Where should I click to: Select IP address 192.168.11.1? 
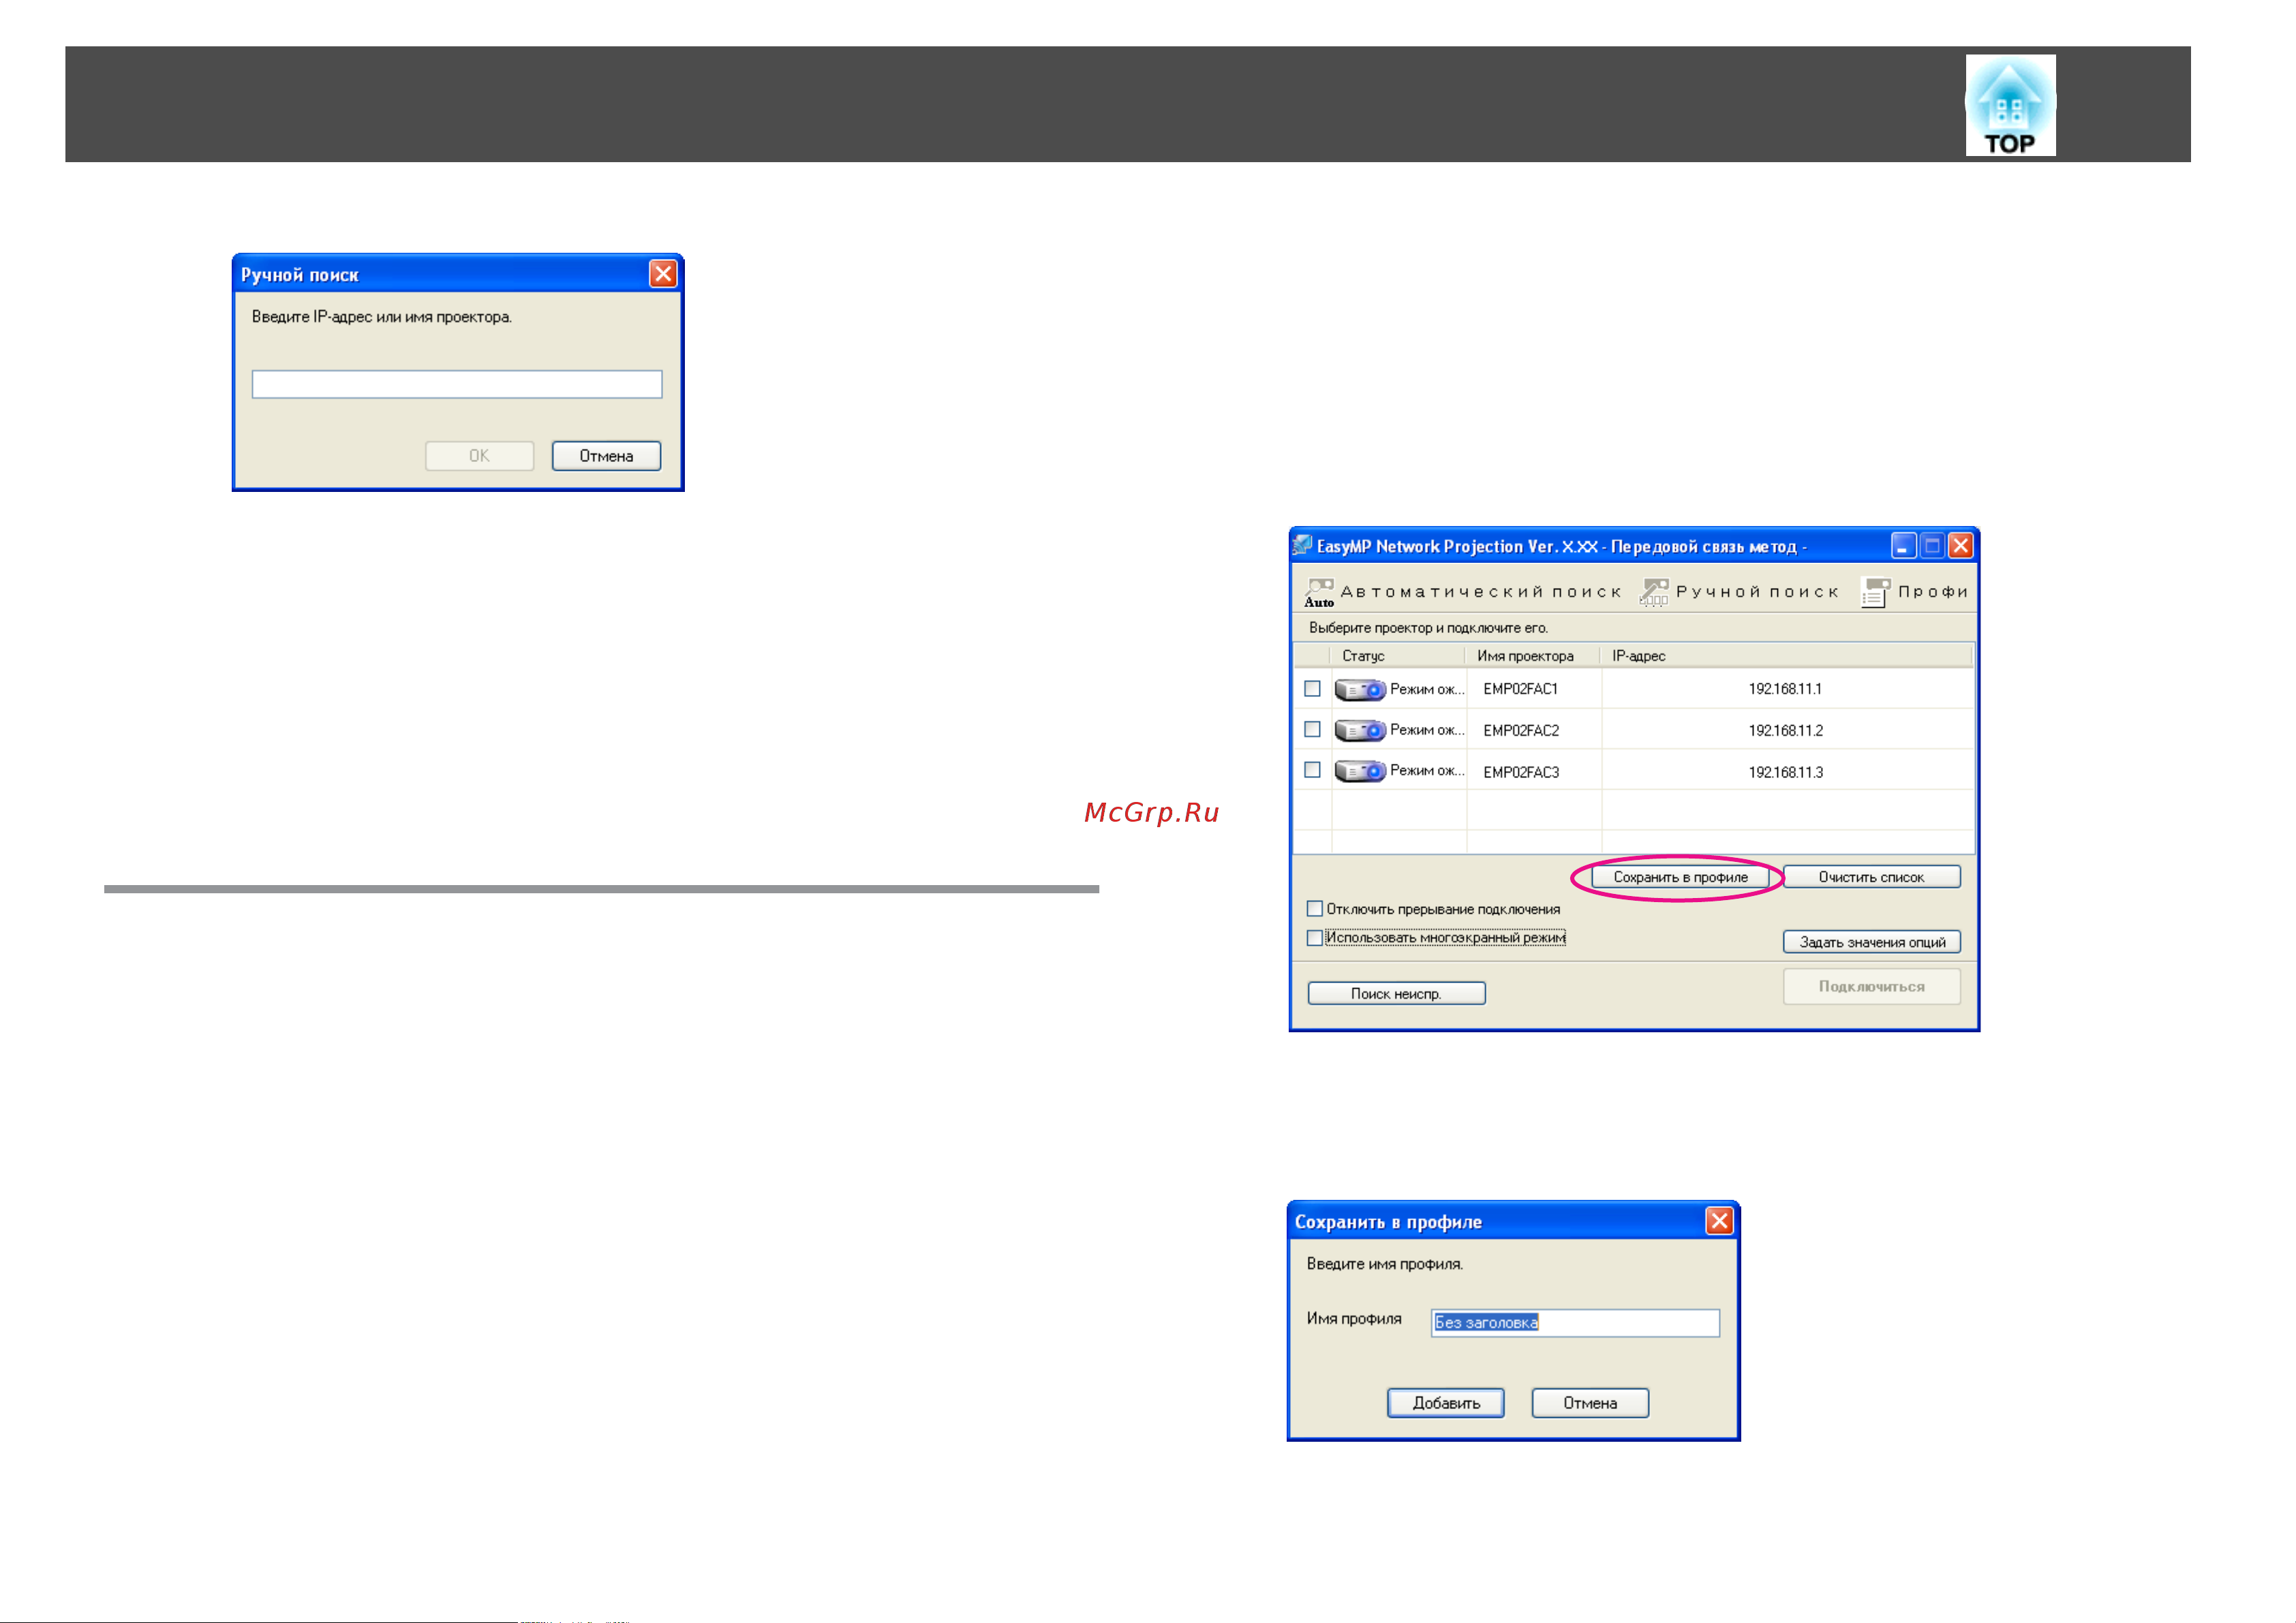click(1785, 689)
